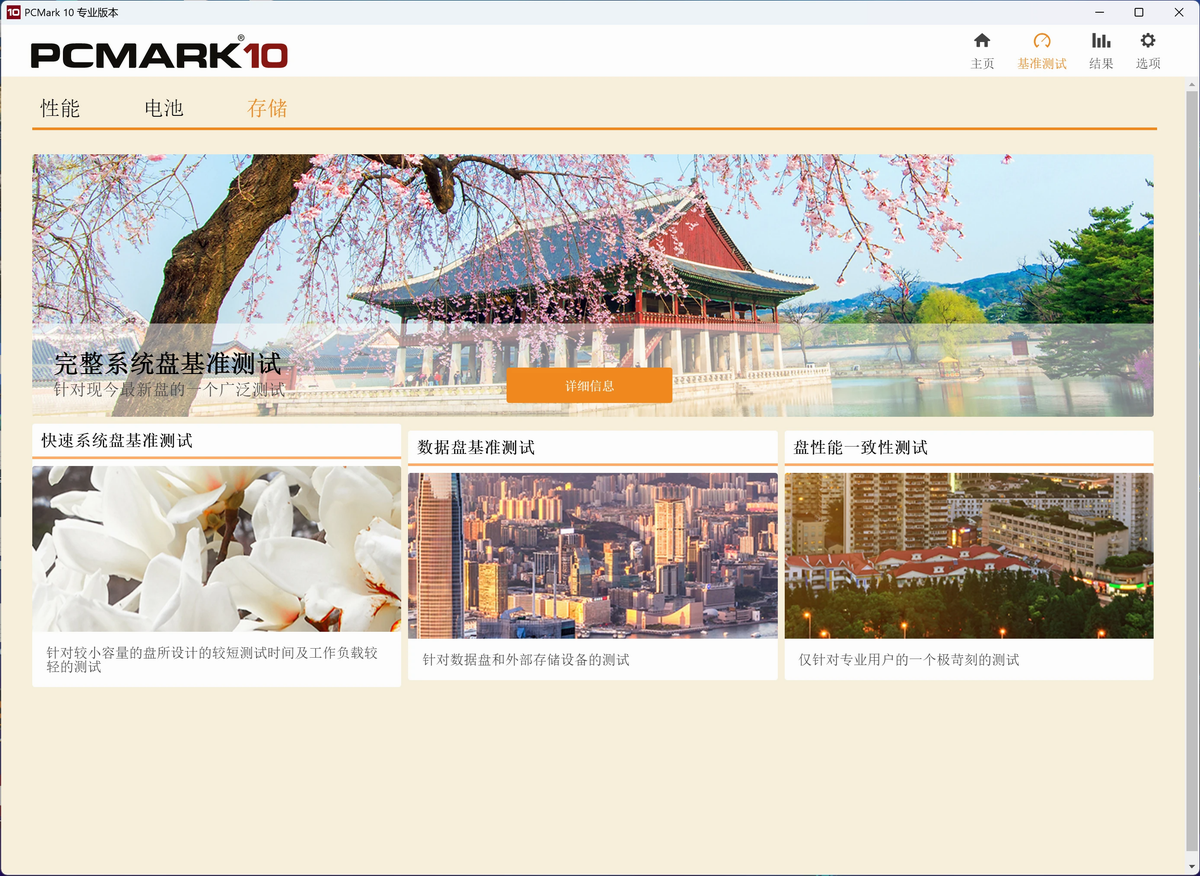Open the 盘性能一致性测试 title

861,447
